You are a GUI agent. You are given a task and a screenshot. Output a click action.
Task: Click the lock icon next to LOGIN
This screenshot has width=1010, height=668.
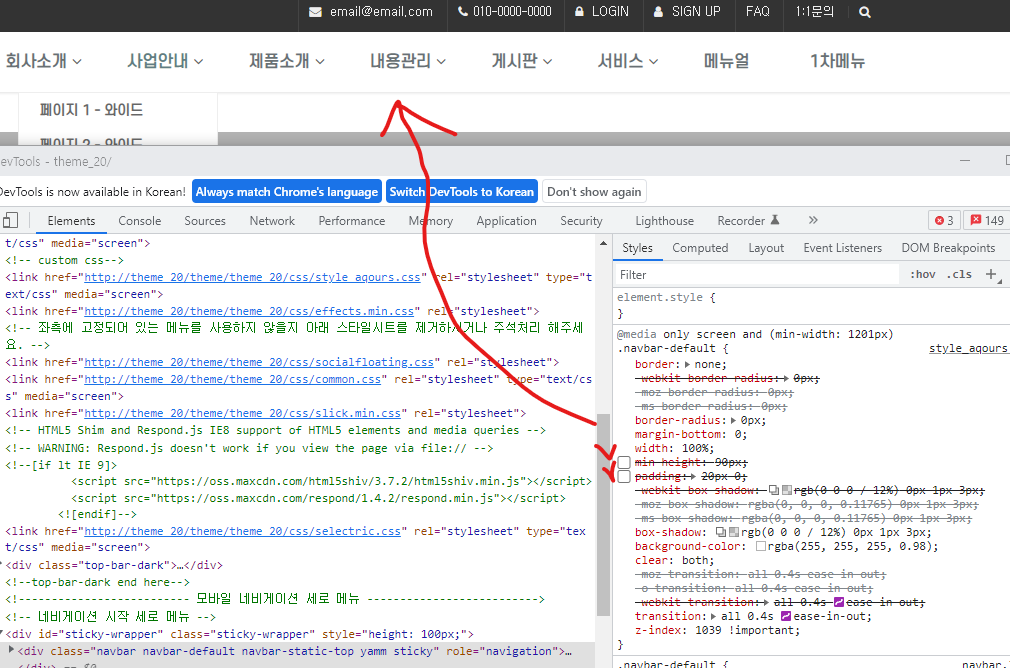coord(579,11)
